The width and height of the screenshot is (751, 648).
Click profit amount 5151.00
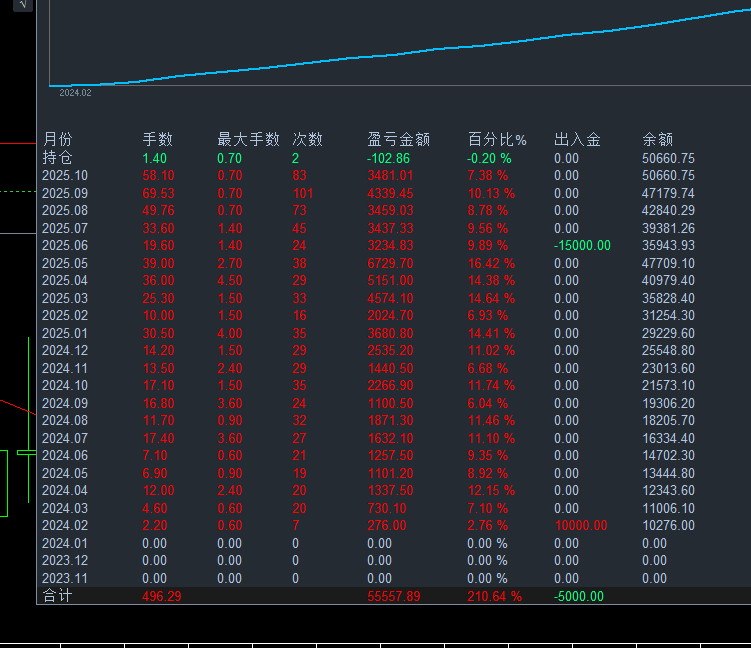coord(390,280)
